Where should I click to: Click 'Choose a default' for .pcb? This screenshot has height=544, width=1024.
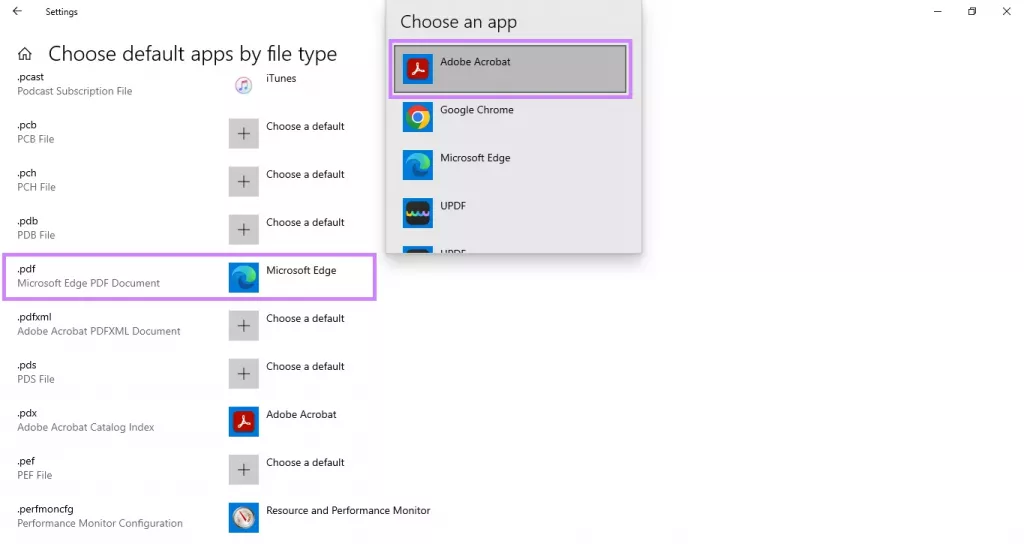305,126
